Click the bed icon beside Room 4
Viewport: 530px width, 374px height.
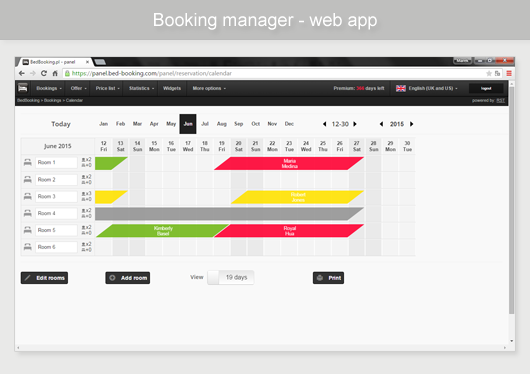pyautogui.click(x=28, y=213)
